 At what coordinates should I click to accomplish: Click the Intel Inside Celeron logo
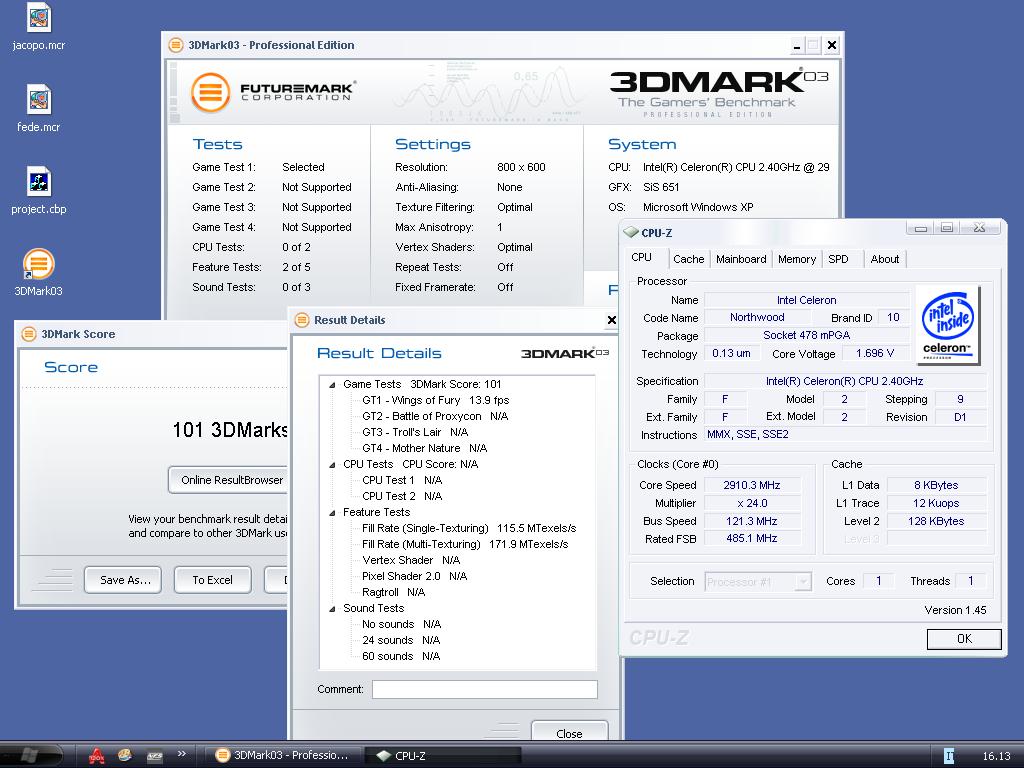947,325
